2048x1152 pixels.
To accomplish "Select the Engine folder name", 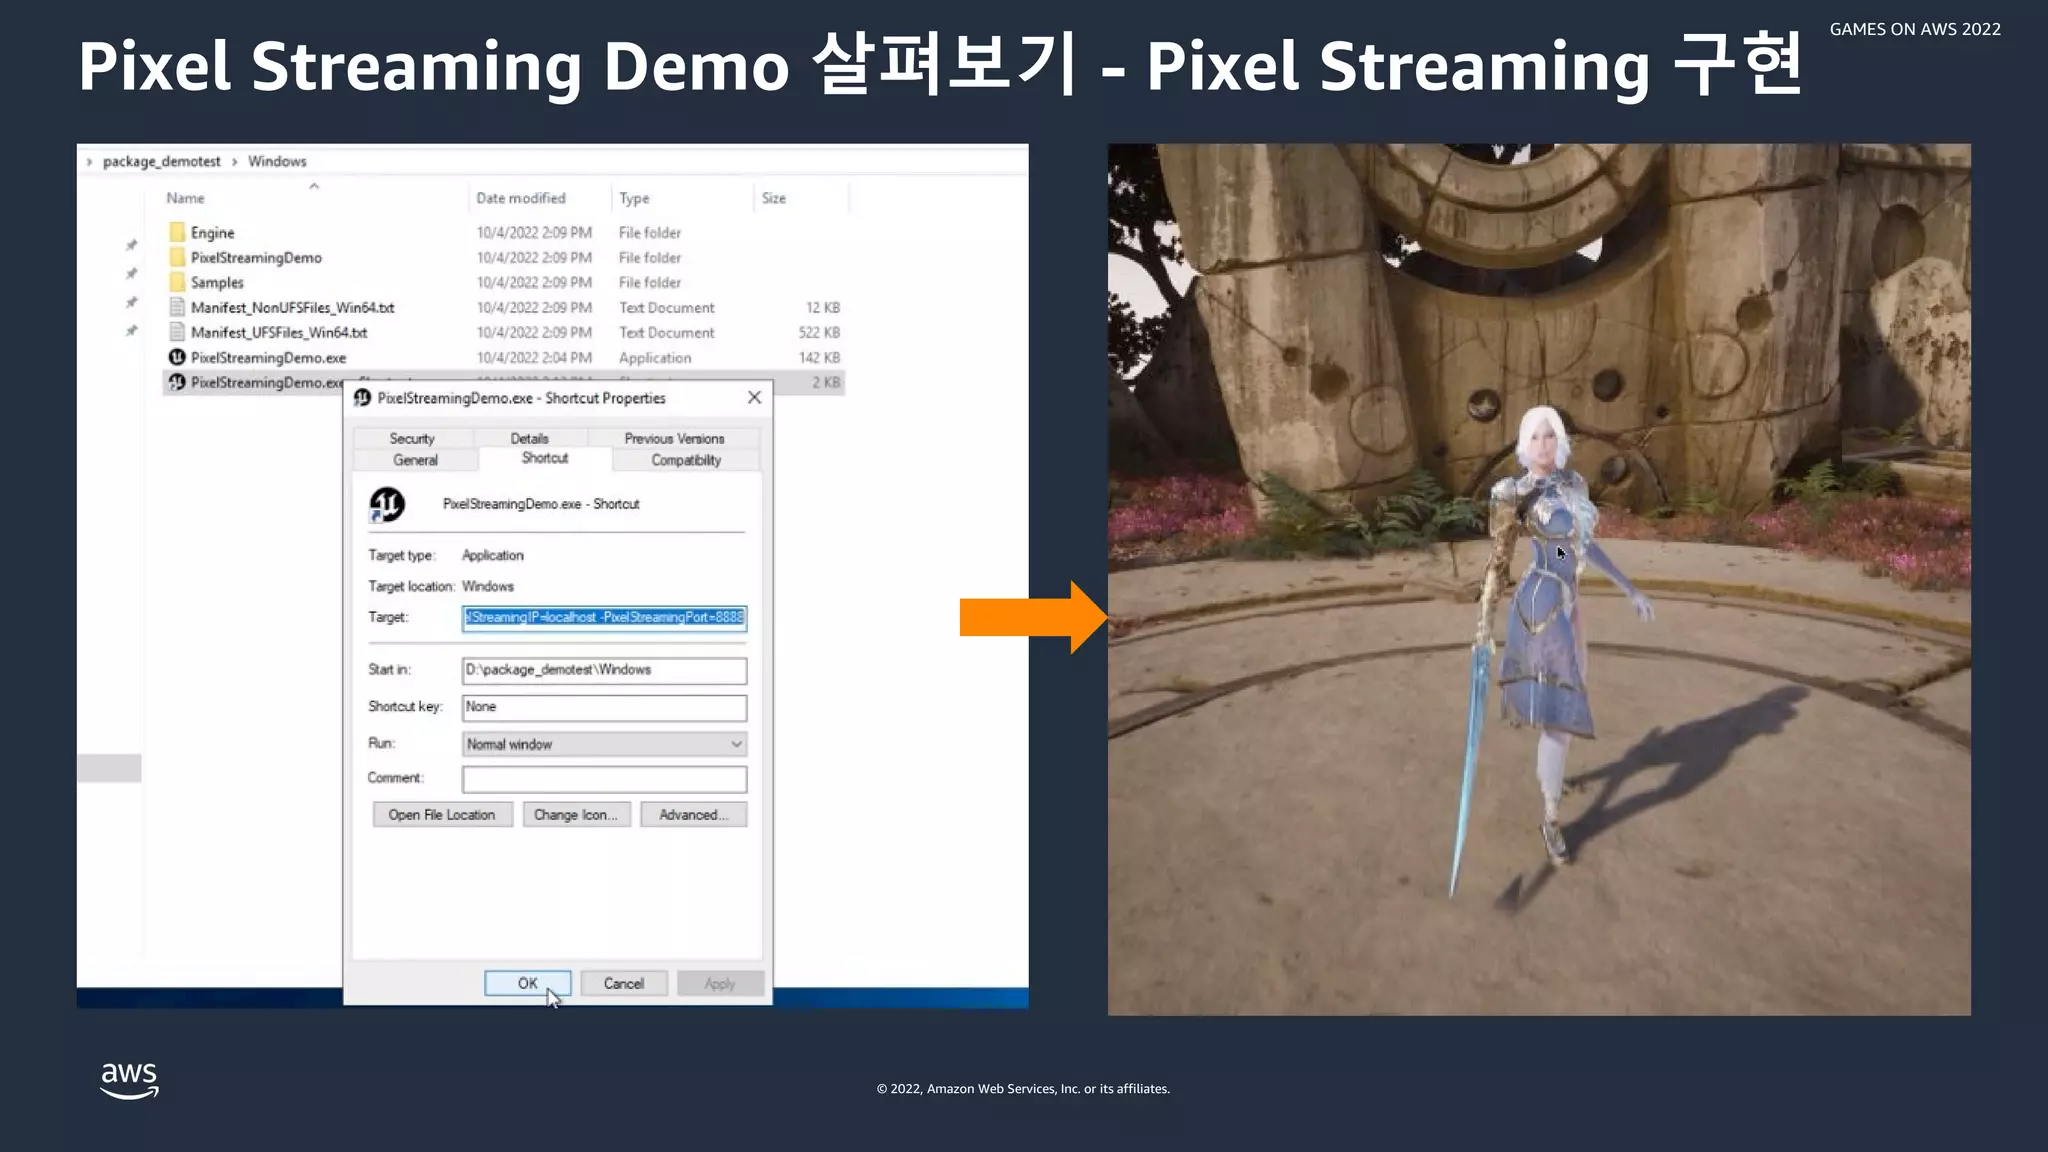I will (x=213, y=232).
